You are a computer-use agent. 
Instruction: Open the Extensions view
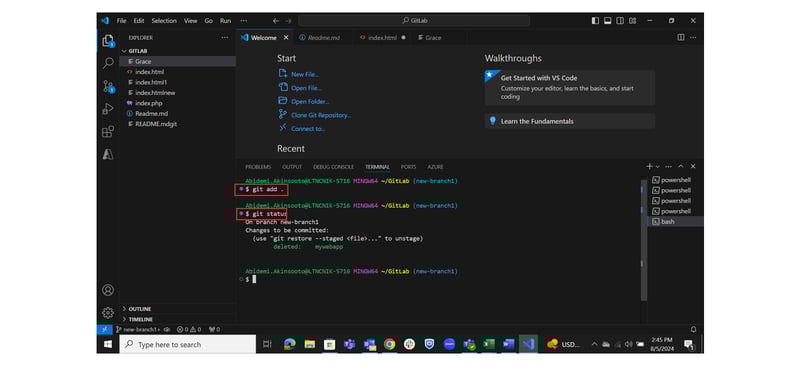(108, 132)
